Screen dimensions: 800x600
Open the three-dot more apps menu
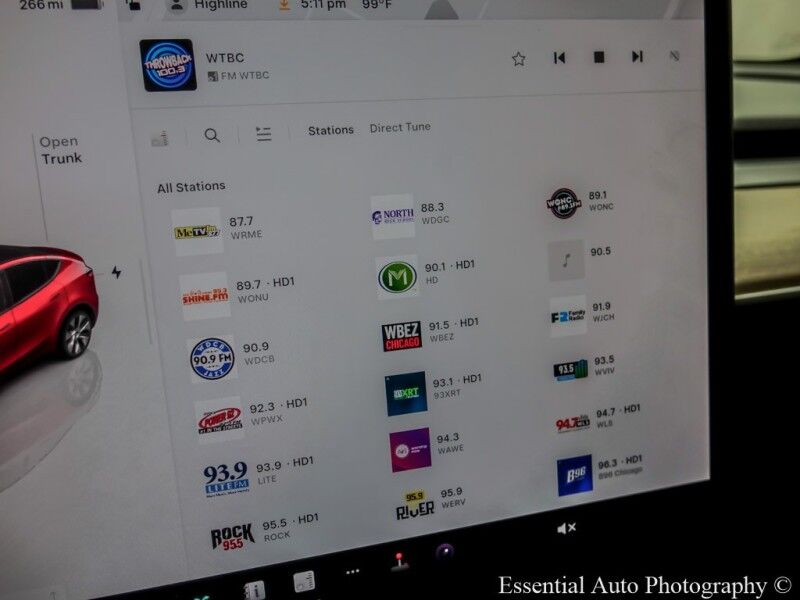point(353,572)
